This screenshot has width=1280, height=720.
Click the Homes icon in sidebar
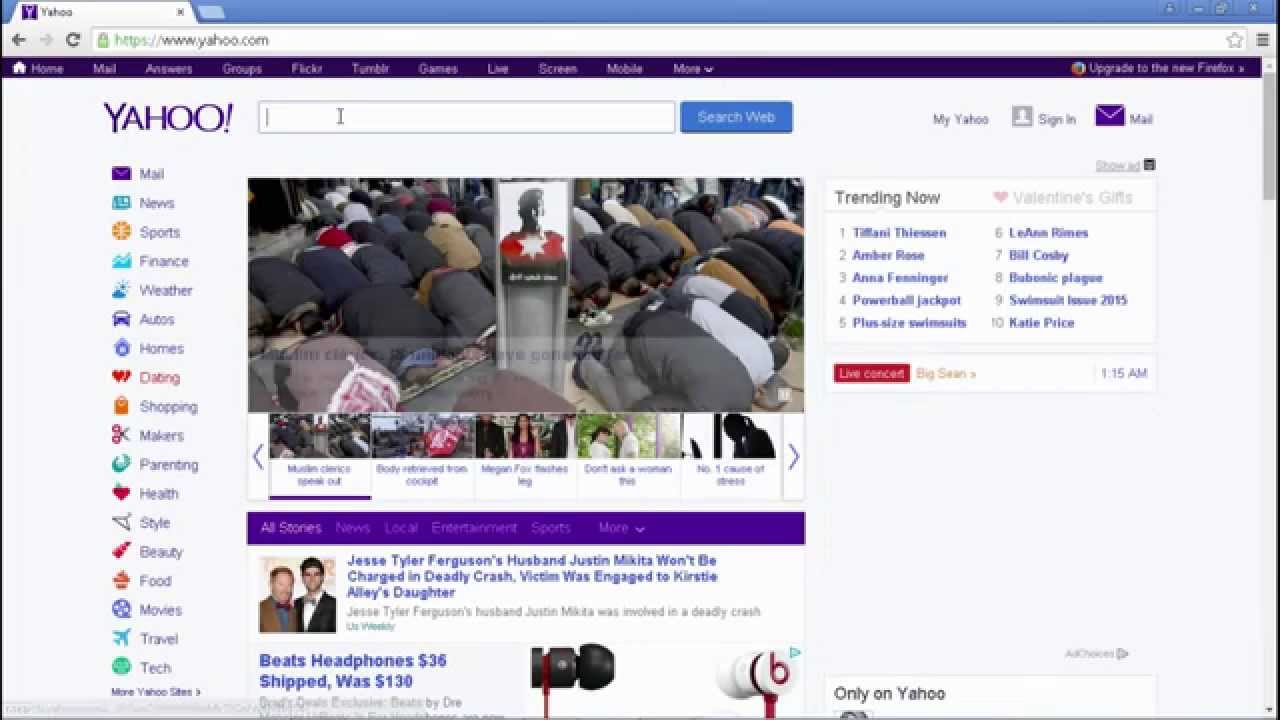click(x=121, y=348)
